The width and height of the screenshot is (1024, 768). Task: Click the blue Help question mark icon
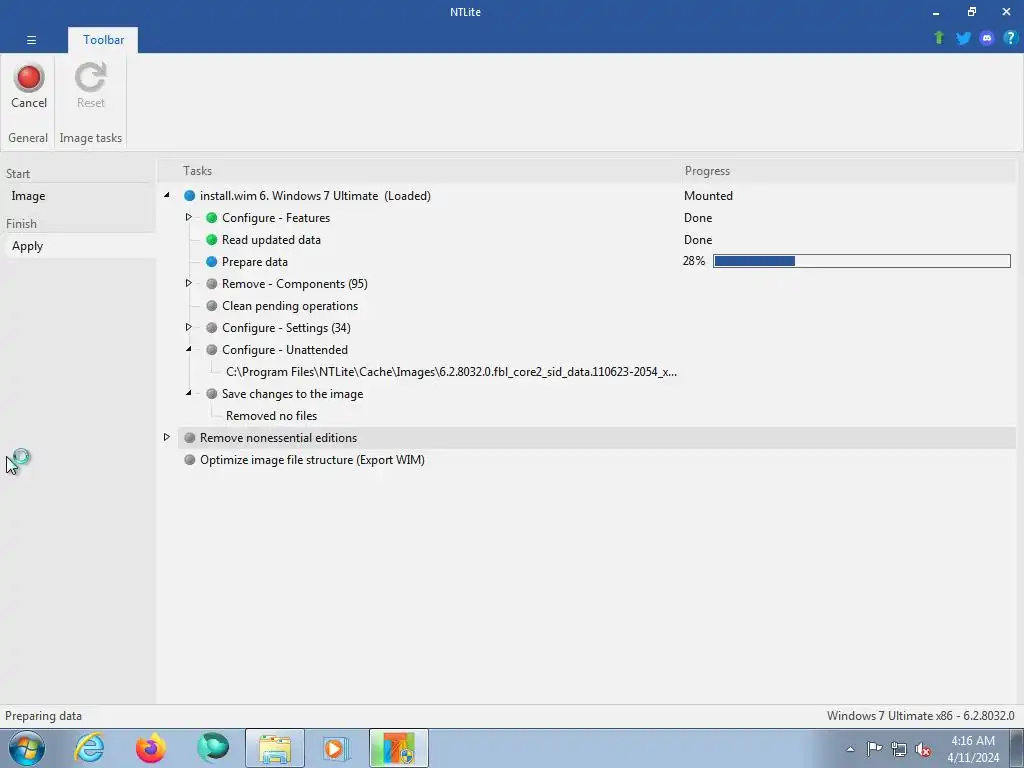(x=1010, y=38)
